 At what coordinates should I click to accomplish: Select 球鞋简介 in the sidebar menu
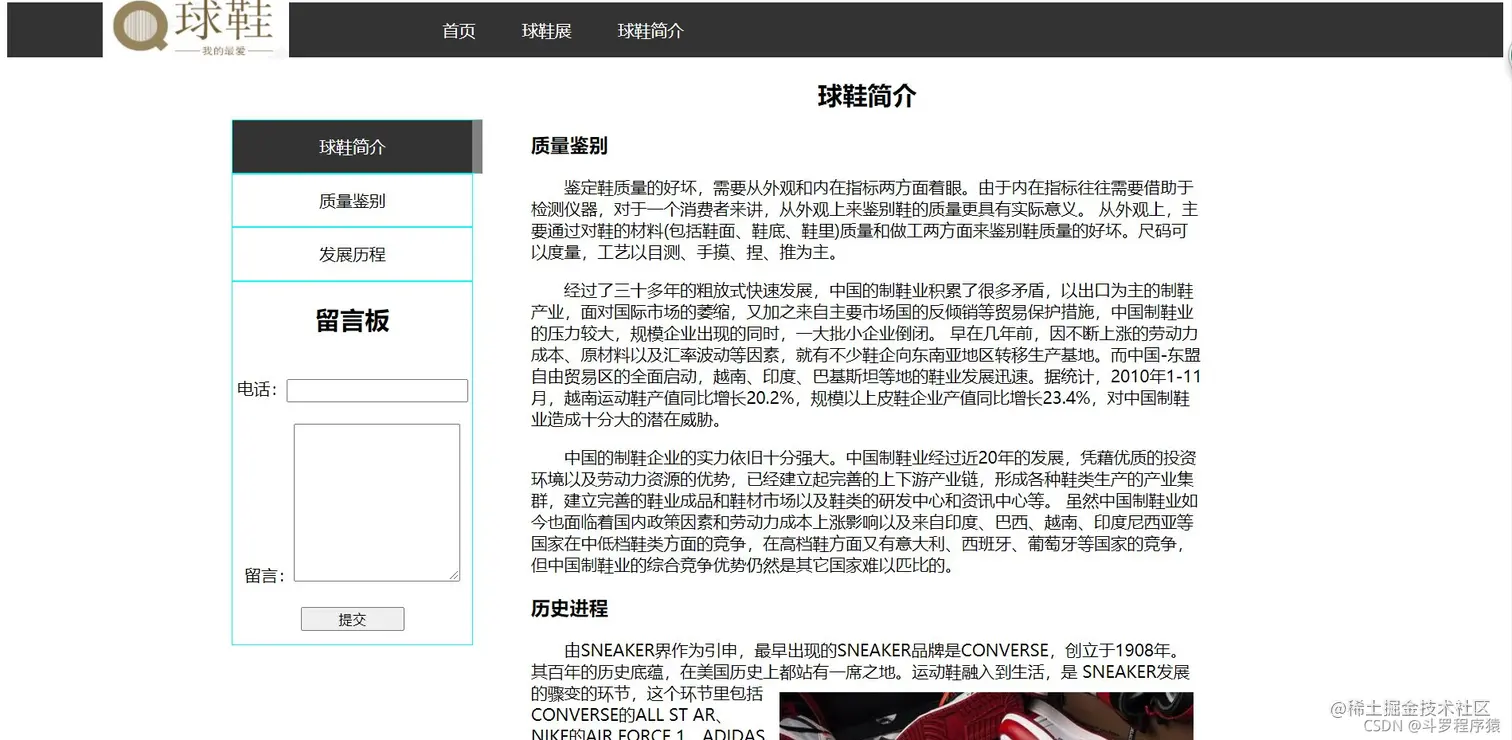click(352, 146)
